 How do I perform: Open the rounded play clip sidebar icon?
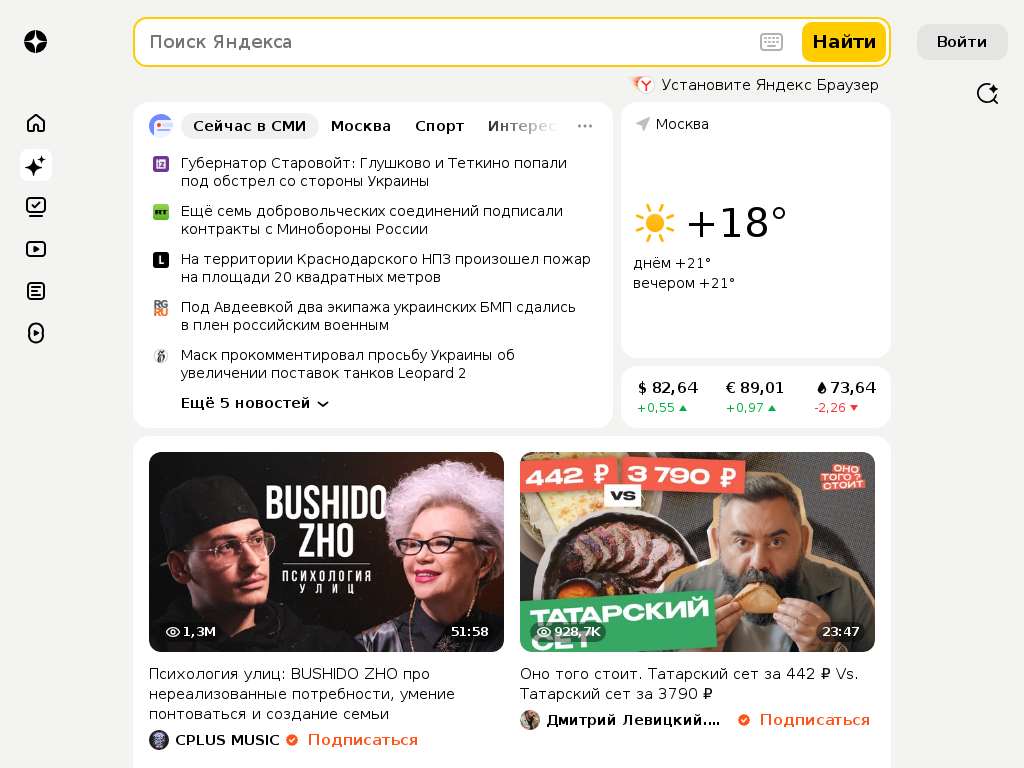click(36, 333)
